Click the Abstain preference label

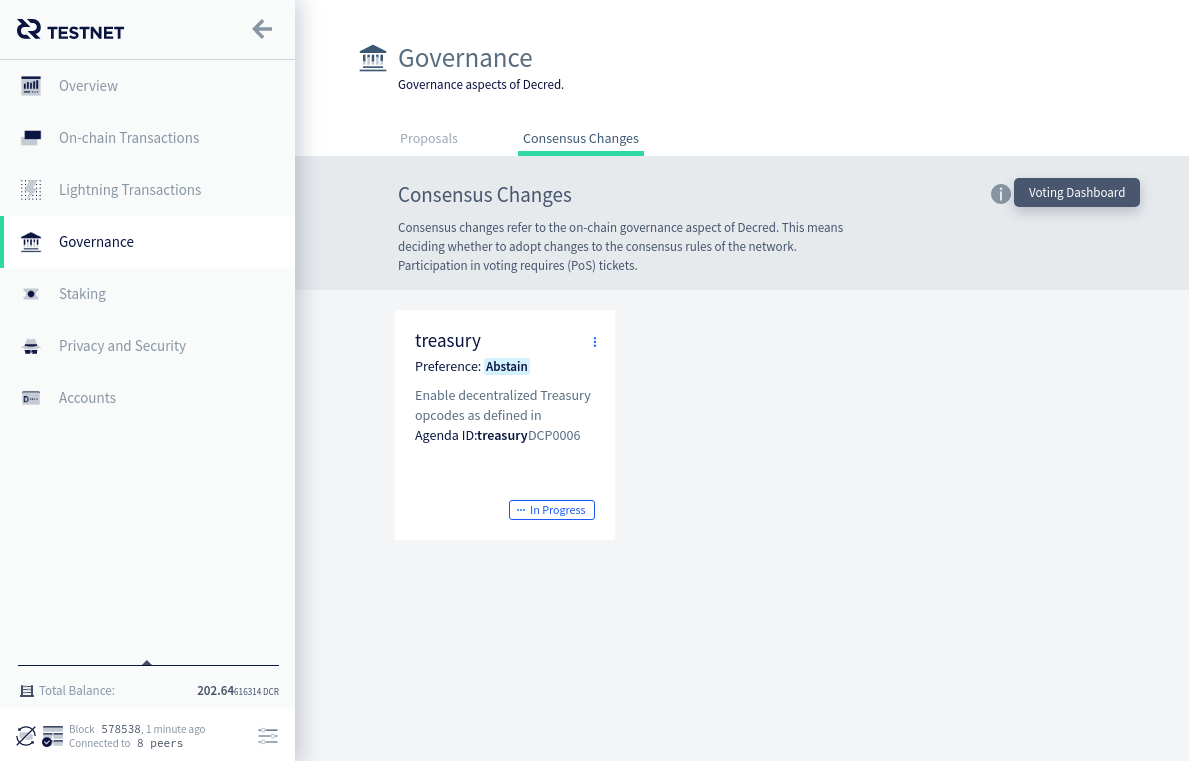click(507, 367)
